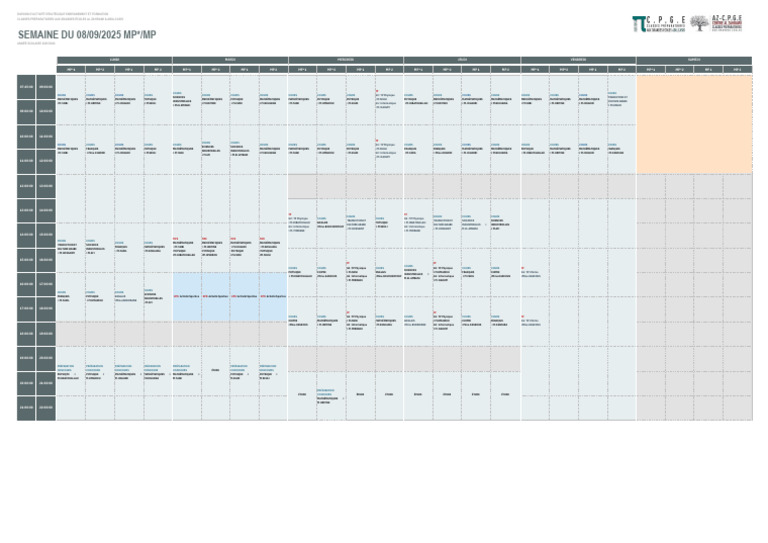Select the JEUDI day header

click(x=462, y=60)
